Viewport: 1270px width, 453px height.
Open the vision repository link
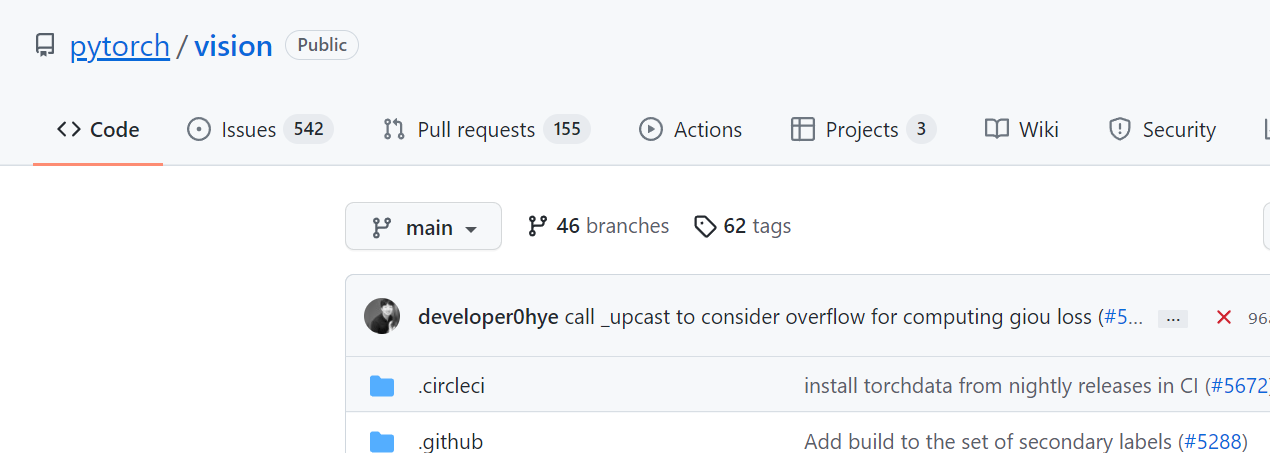[233, 46]
